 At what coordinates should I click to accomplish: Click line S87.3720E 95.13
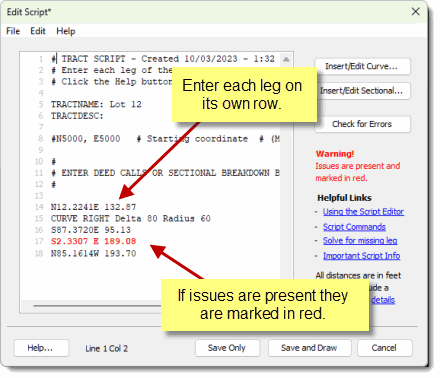[91, 230]
